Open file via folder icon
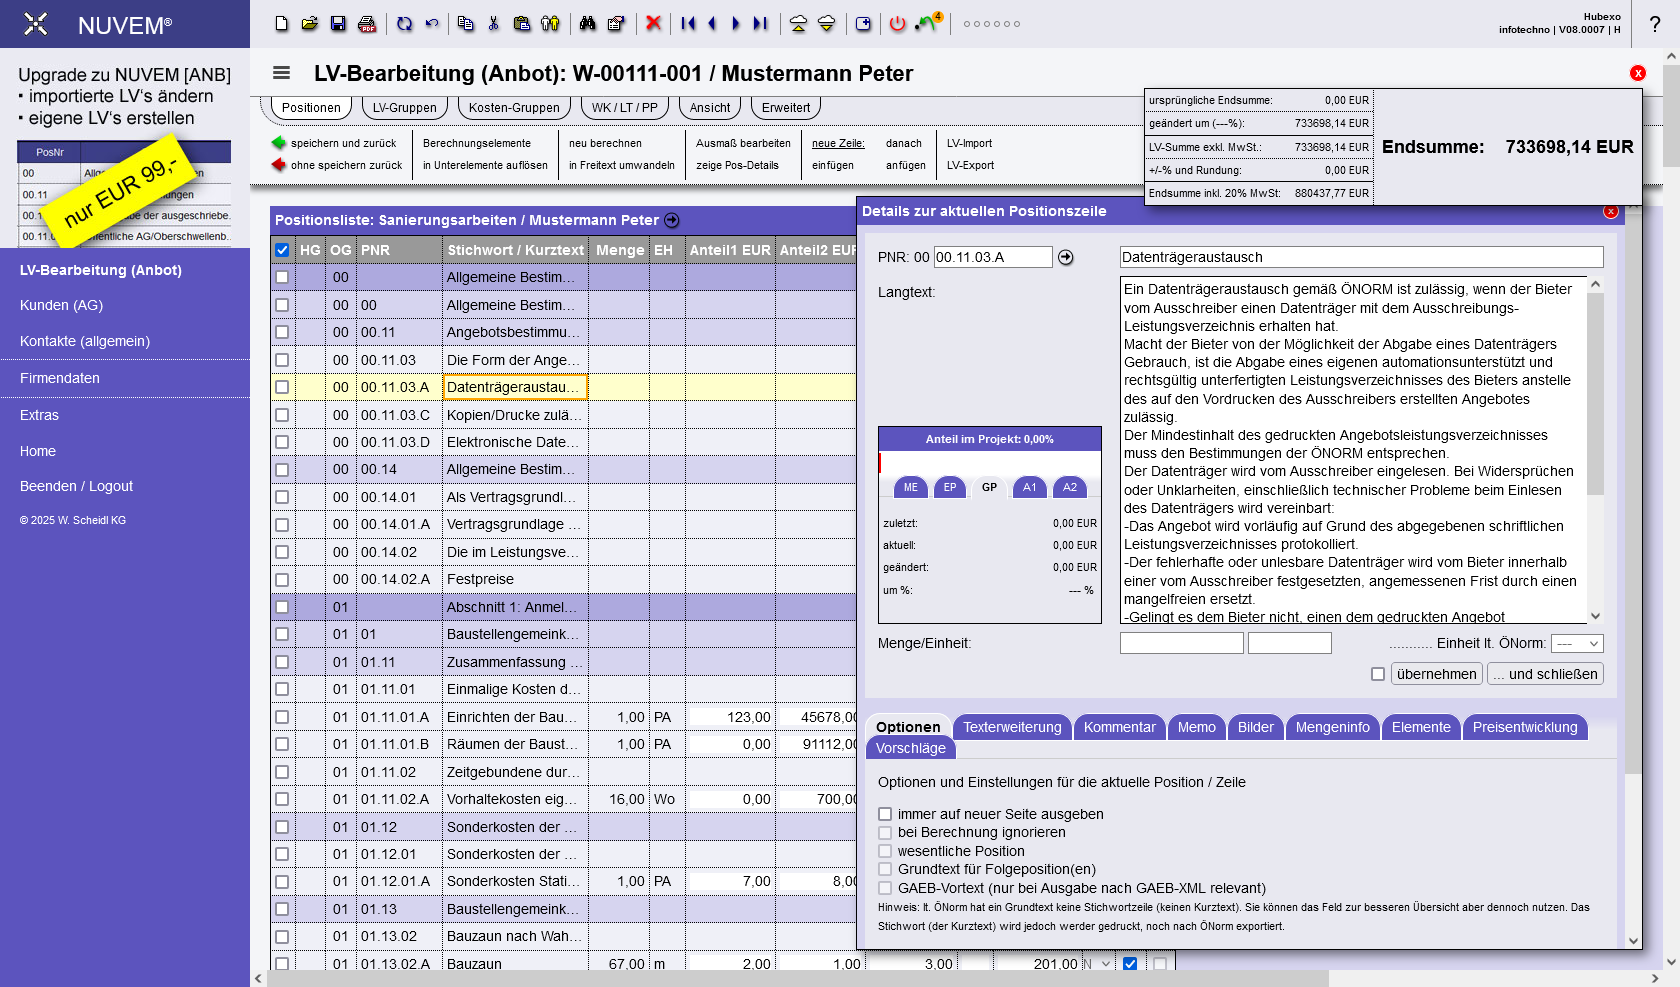The height and width of the screenshot is (987, 1680). click(310, 23)
